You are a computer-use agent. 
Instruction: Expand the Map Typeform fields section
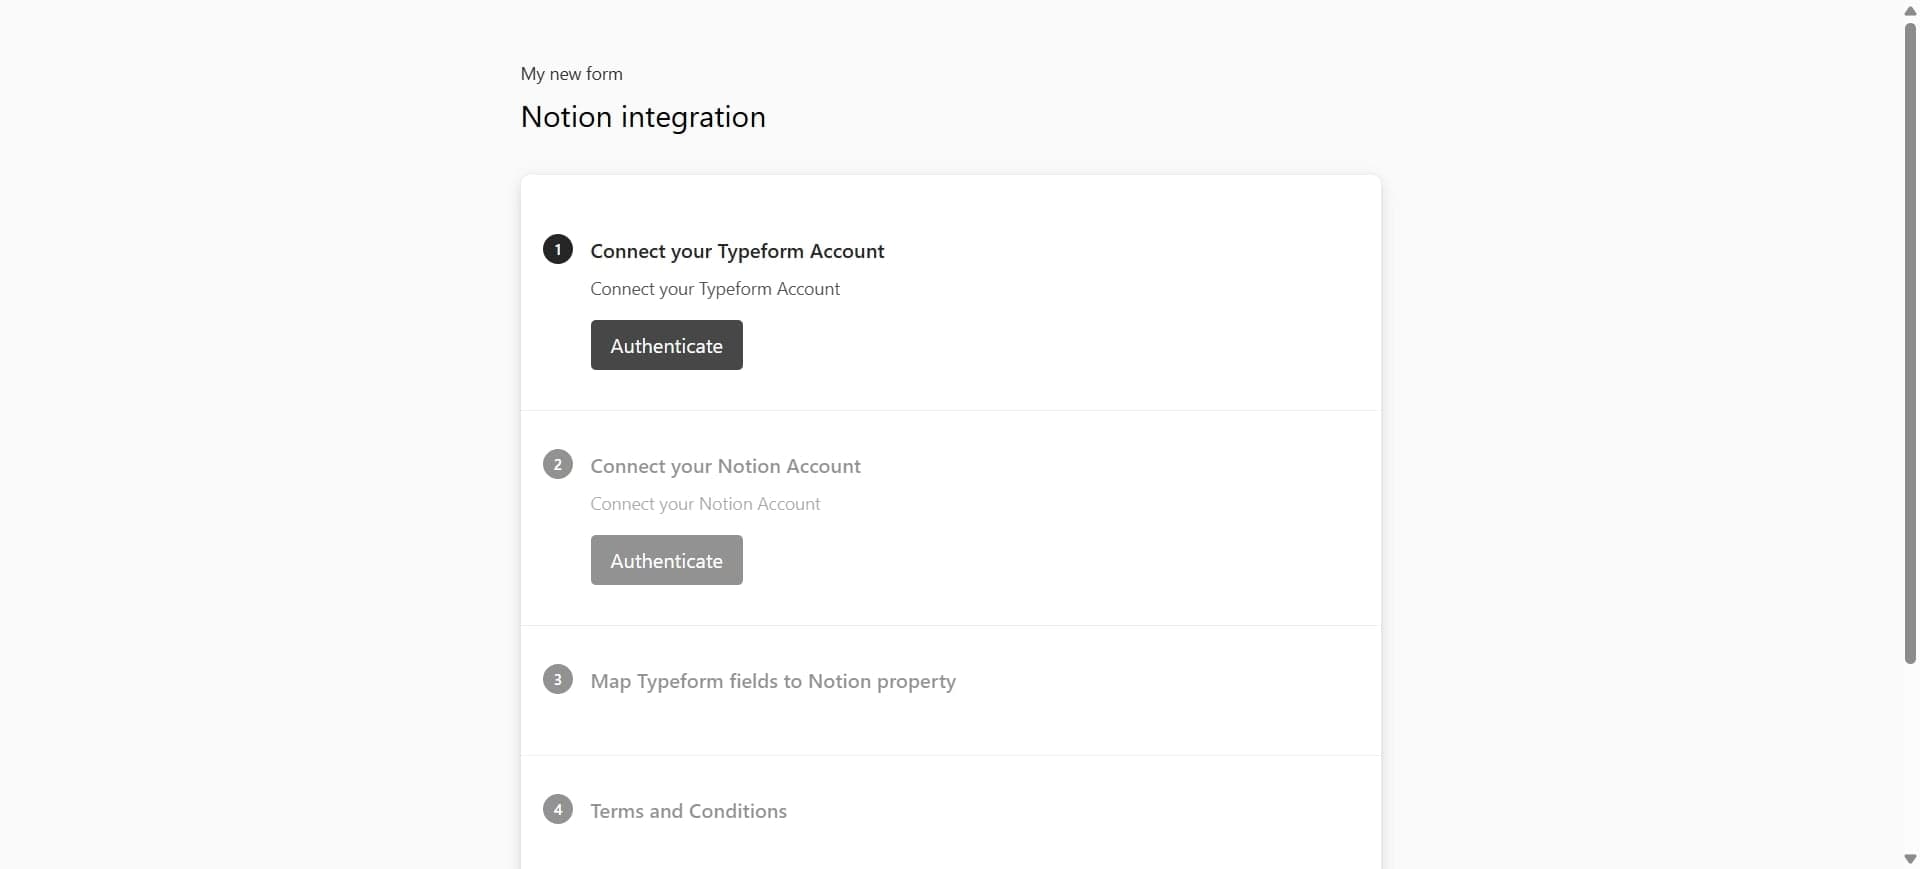(x=772, y=681)
